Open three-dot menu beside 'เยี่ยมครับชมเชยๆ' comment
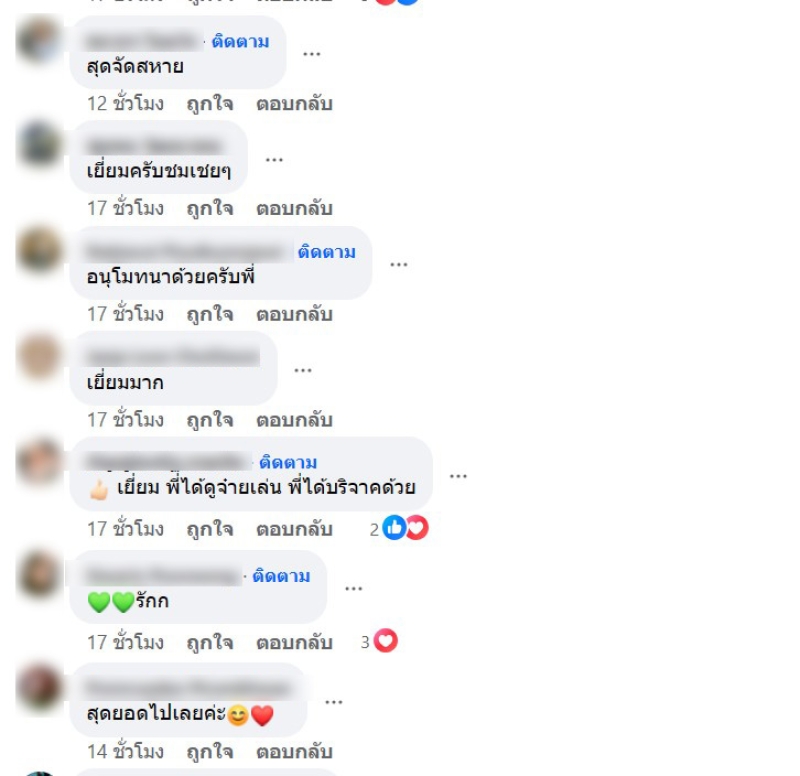The height and width of the screenshot is (776, 800). (274, 160)
